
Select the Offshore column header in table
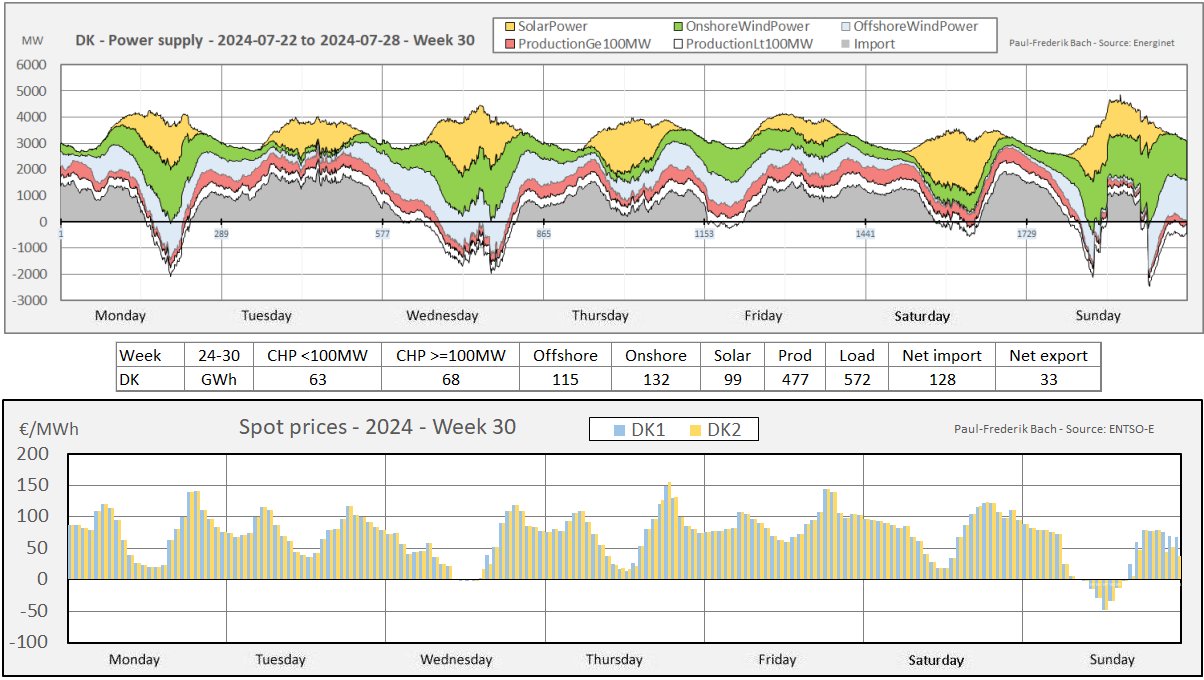pyautogui.click(x=565, y=355)
